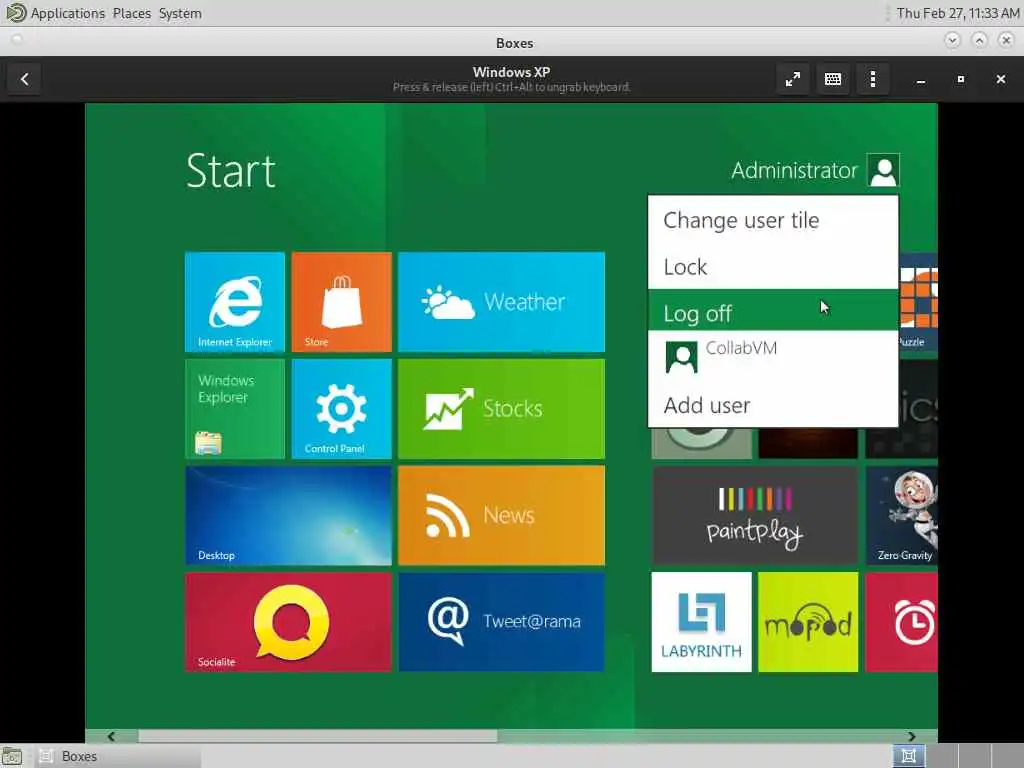The image size is (1024, 768).
Task: Open the Desktop tile
Action: [x=288, y=515]
